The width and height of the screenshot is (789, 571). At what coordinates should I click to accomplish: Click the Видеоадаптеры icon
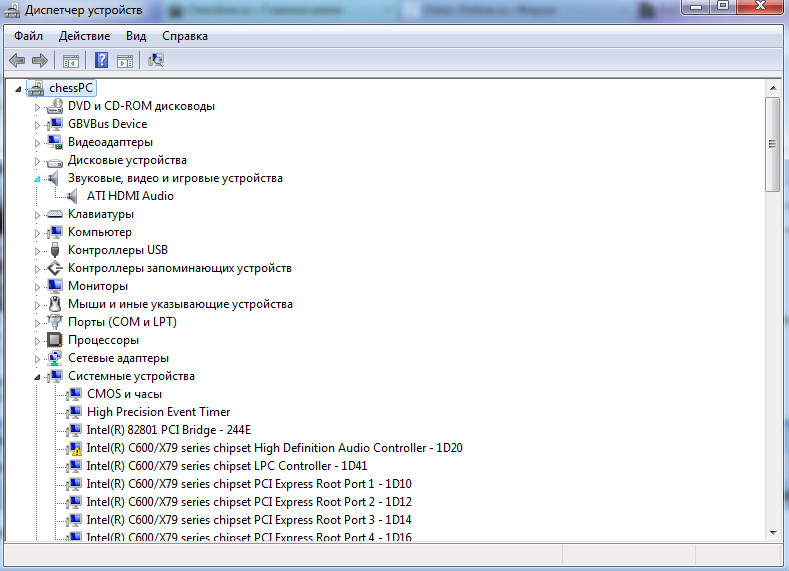point(54,142)
